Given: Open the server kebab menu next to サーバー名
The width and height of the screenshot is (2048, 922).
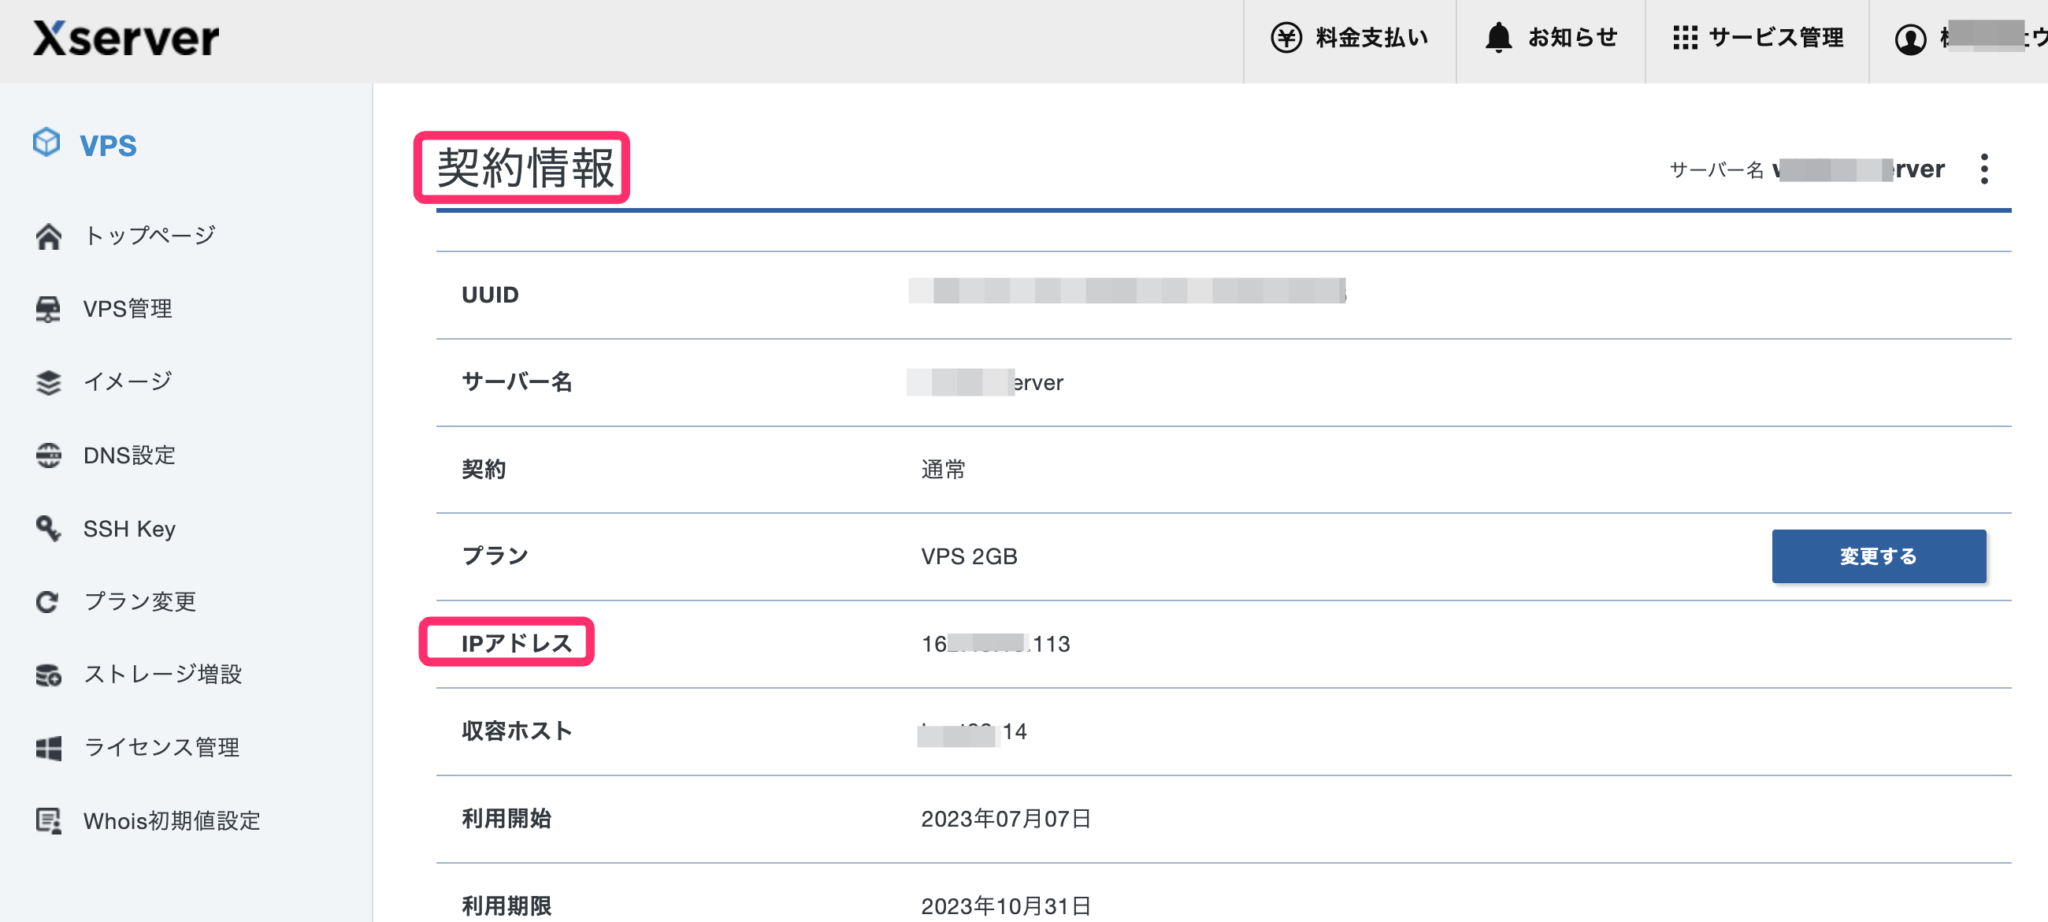Looking at the screenshot, I should click(1983, 169).
